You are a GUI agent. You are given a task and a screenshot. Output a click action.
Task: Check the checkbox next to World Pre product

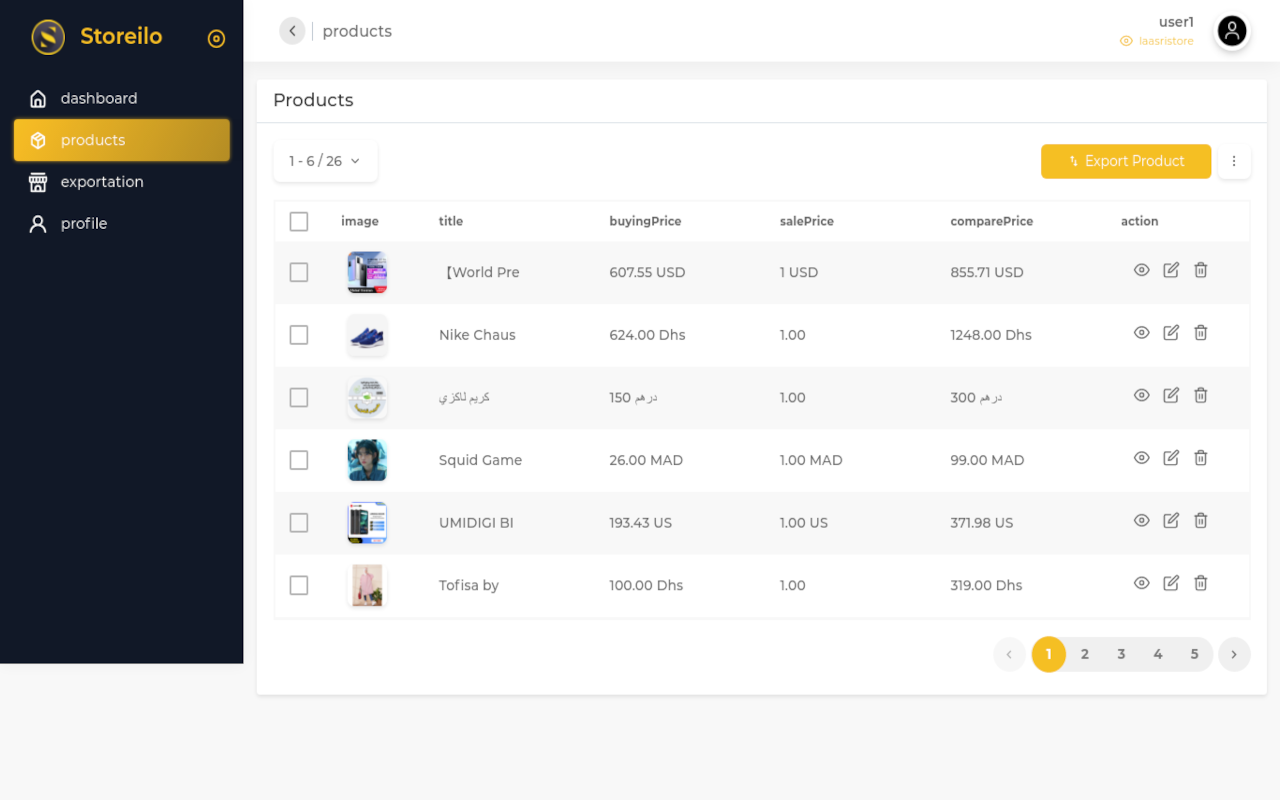tap(299, 272)
